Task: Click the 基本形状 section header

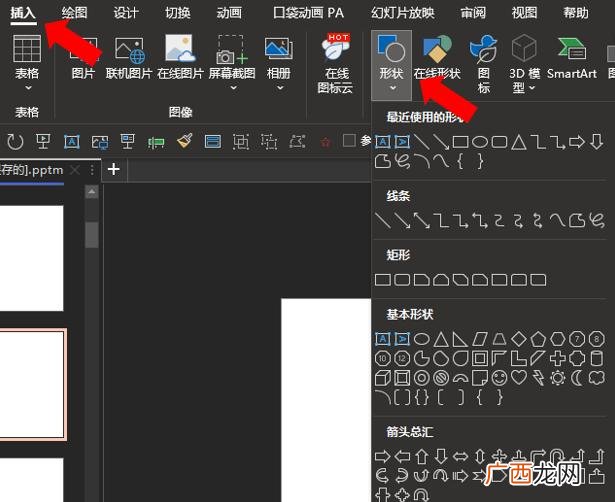Action: (409, 314)
